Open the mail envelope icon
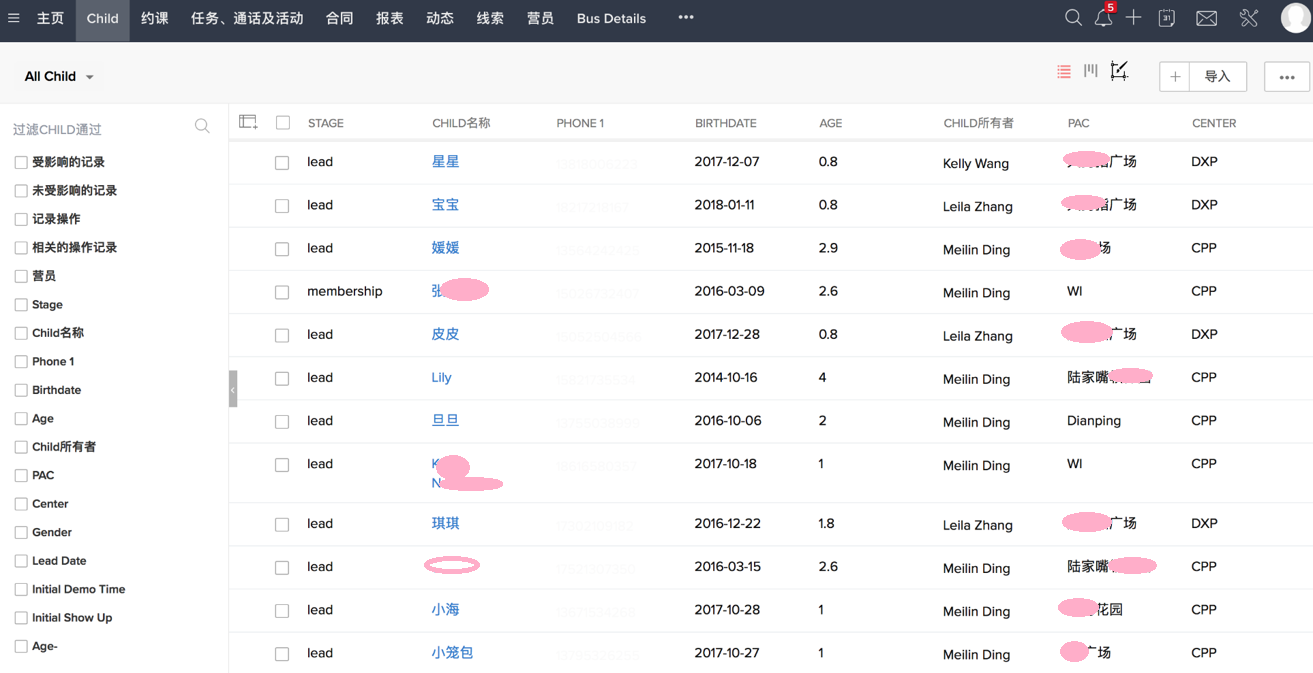Screen dimensions: 1313x673 pos(1206,18)
